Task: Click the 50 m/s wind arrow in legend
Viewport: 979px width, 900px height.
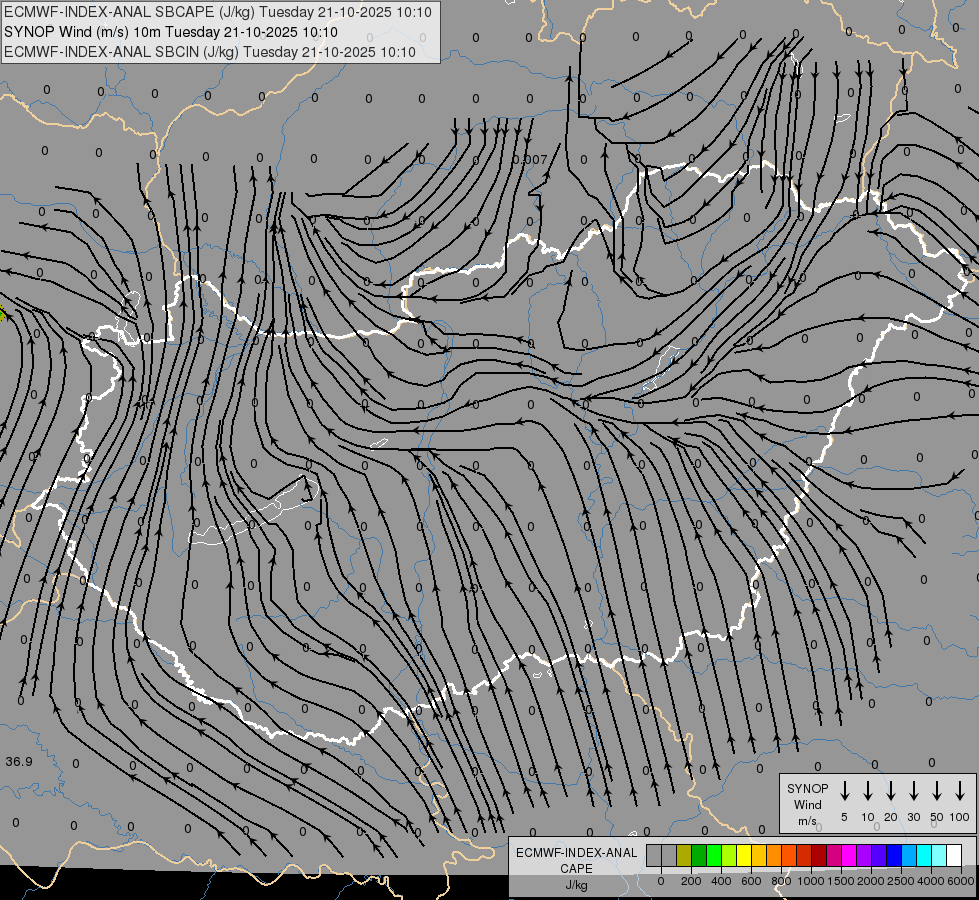Action: [937, 791]
